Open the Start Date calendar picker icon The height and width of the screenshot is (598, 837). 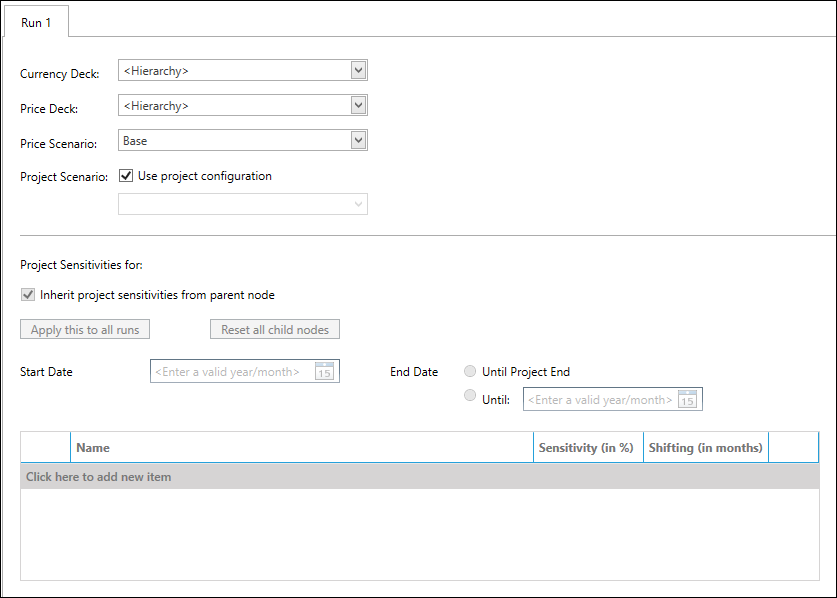(324, 372)
